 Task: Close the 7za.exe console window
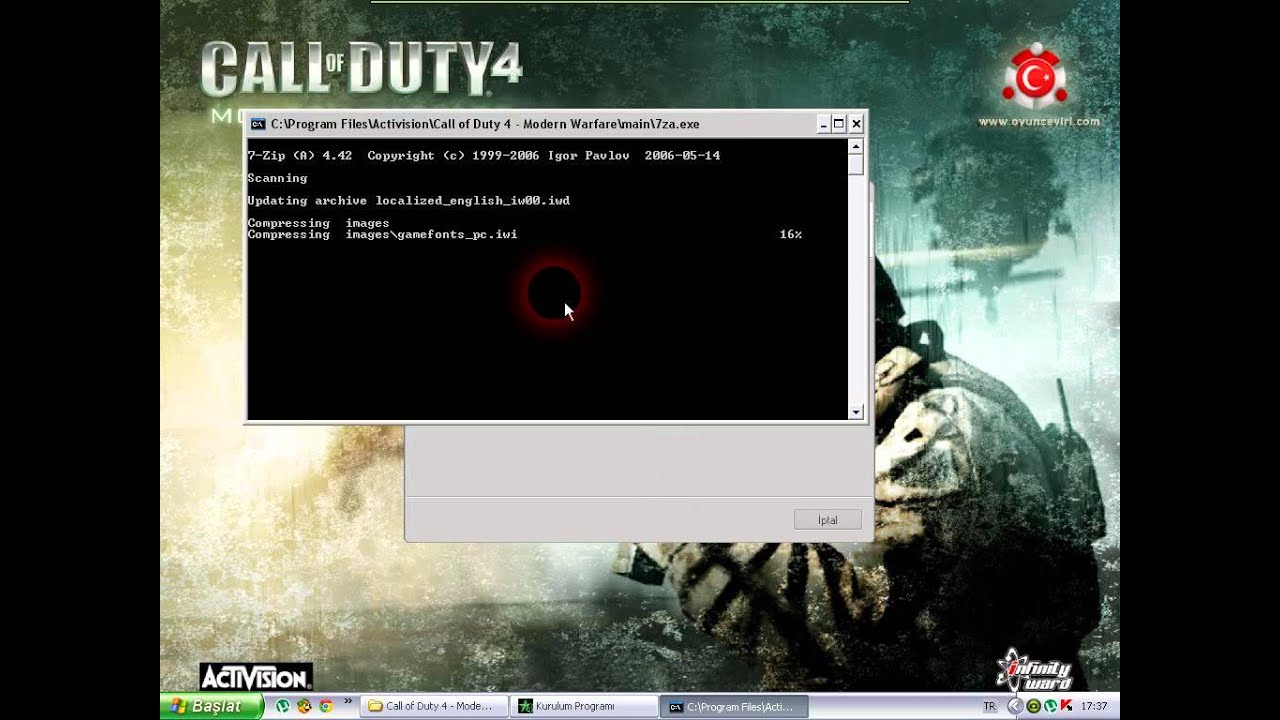[856, 124]
